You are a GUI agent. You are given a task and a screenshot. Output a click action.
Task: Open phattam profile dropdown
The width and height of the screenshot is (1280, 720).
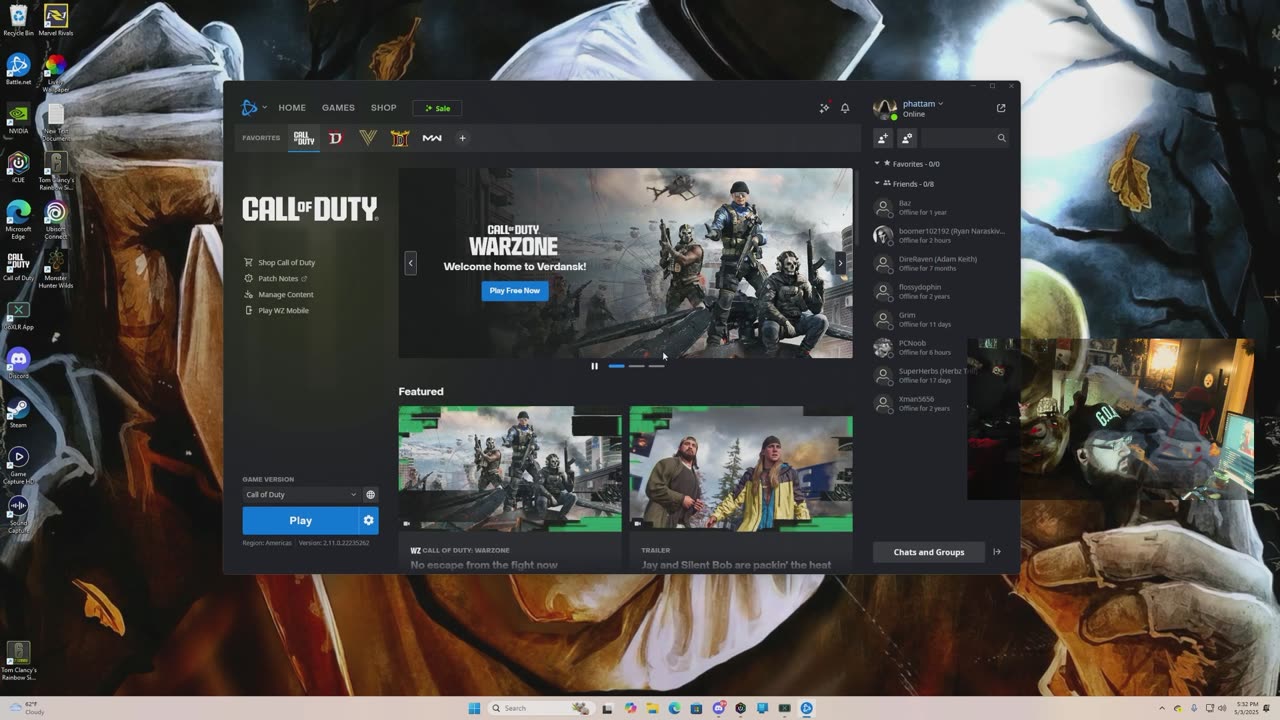(923, 103)
